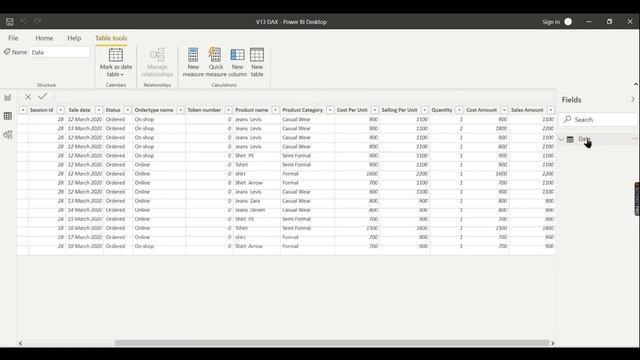Viewport: 640px width, 360px height.
Task: Switch to the Help tab
Action: [74, 38]
